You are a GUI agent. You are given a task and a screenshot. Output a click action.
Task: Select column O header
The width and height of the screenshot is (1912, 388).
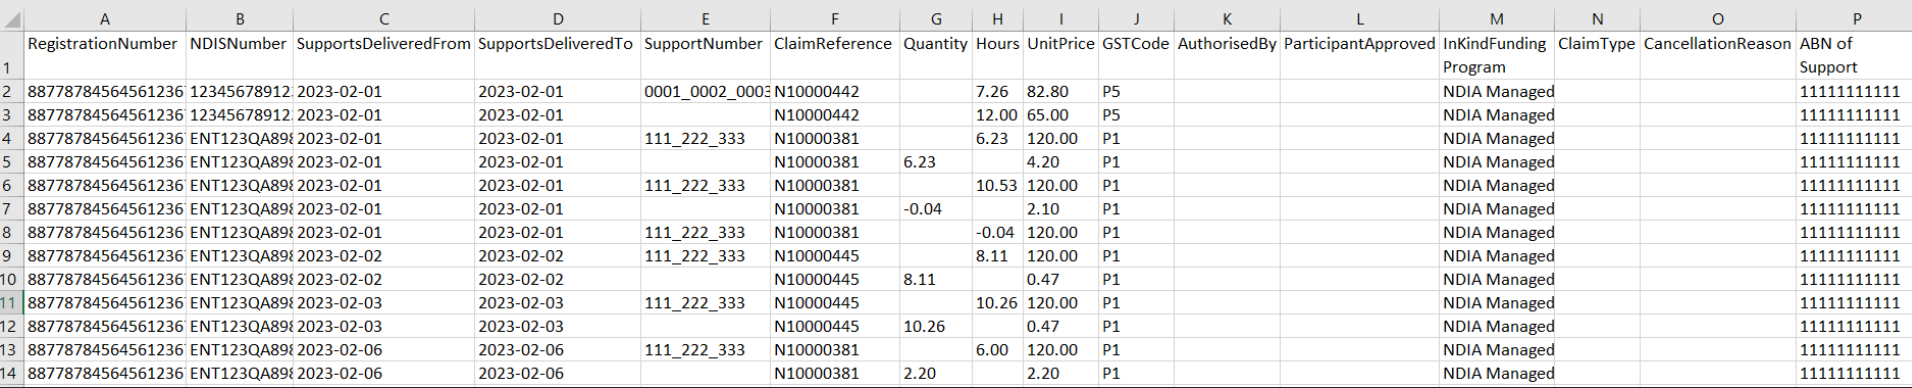(1718, 20)
